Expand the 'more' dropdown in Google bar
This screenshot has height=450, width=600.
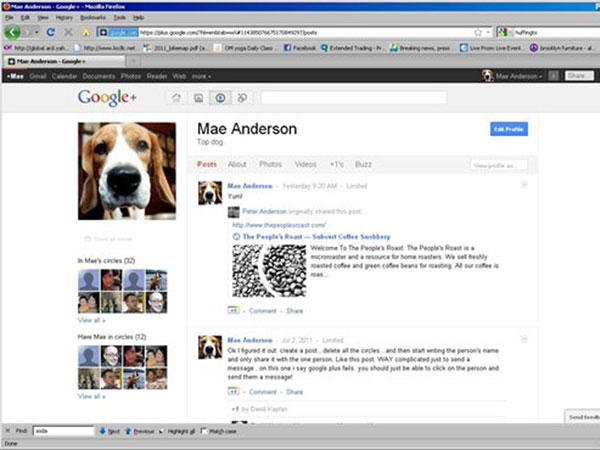pyautogui.click(x=201, y=76)
